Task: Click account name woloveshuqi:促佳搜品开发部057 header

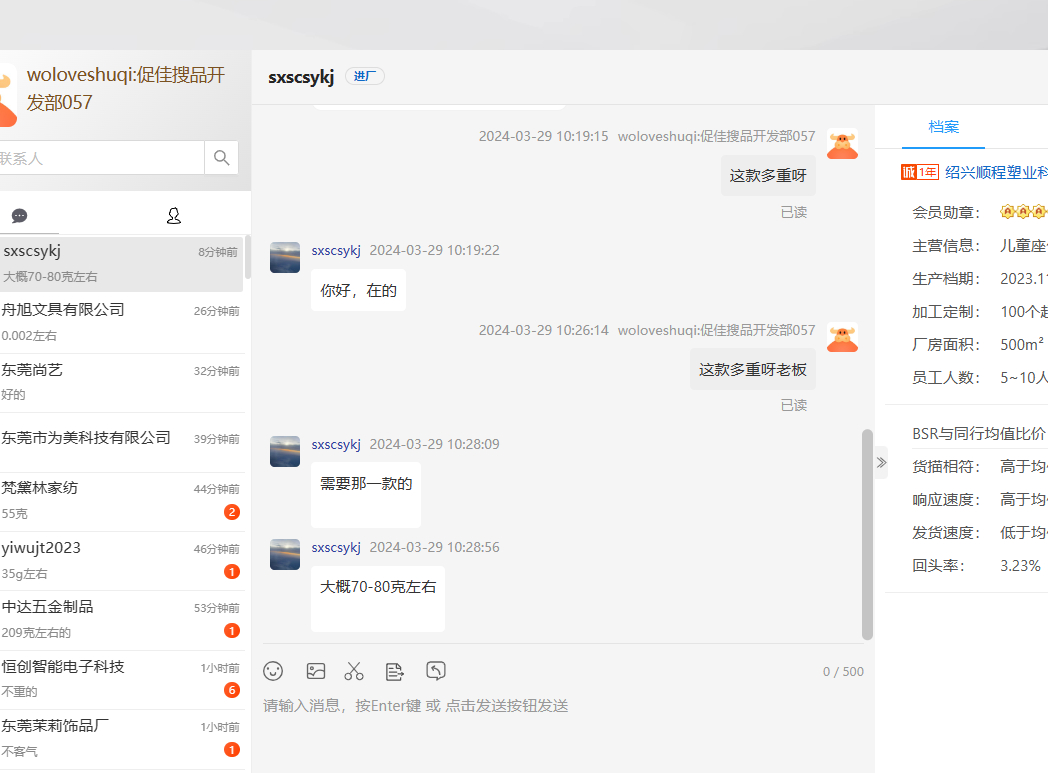Action: pyautogui.click(x=126, y=88)
